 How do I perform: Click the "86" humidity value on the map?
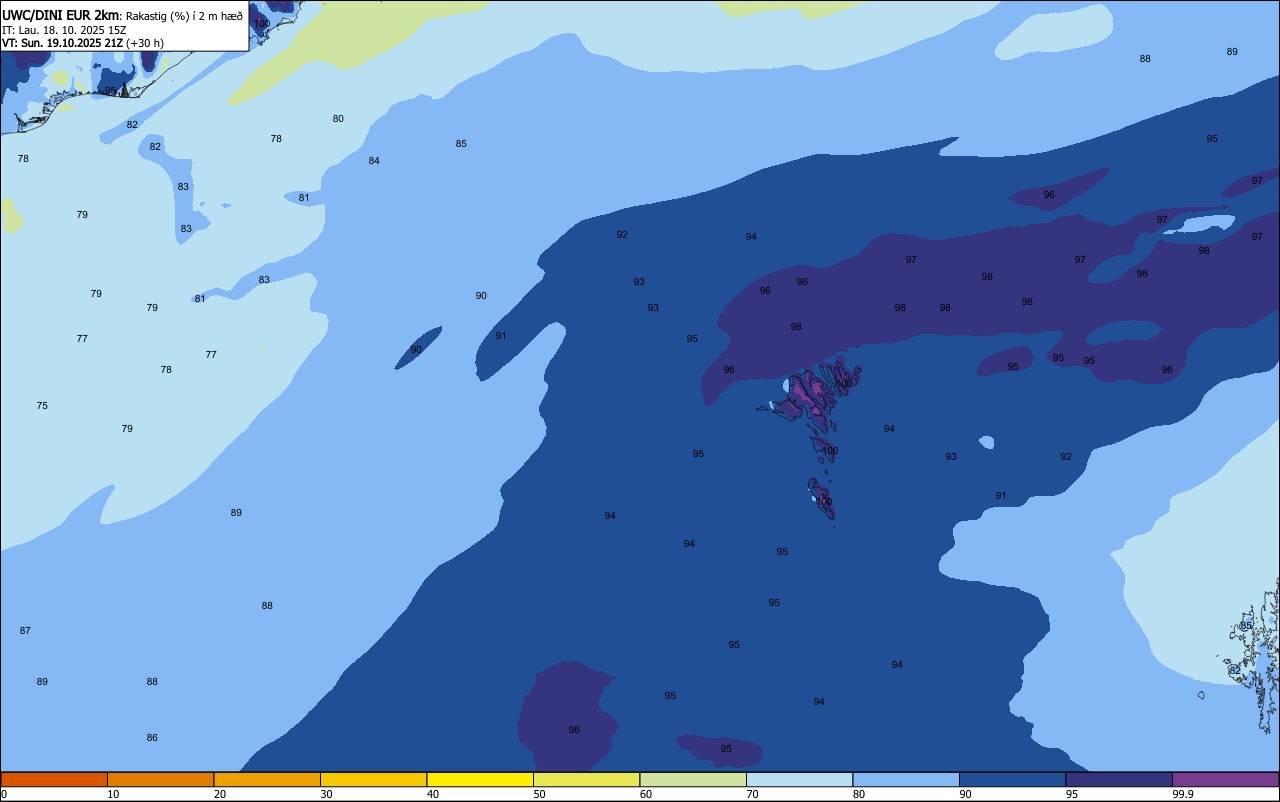[152, 738]
